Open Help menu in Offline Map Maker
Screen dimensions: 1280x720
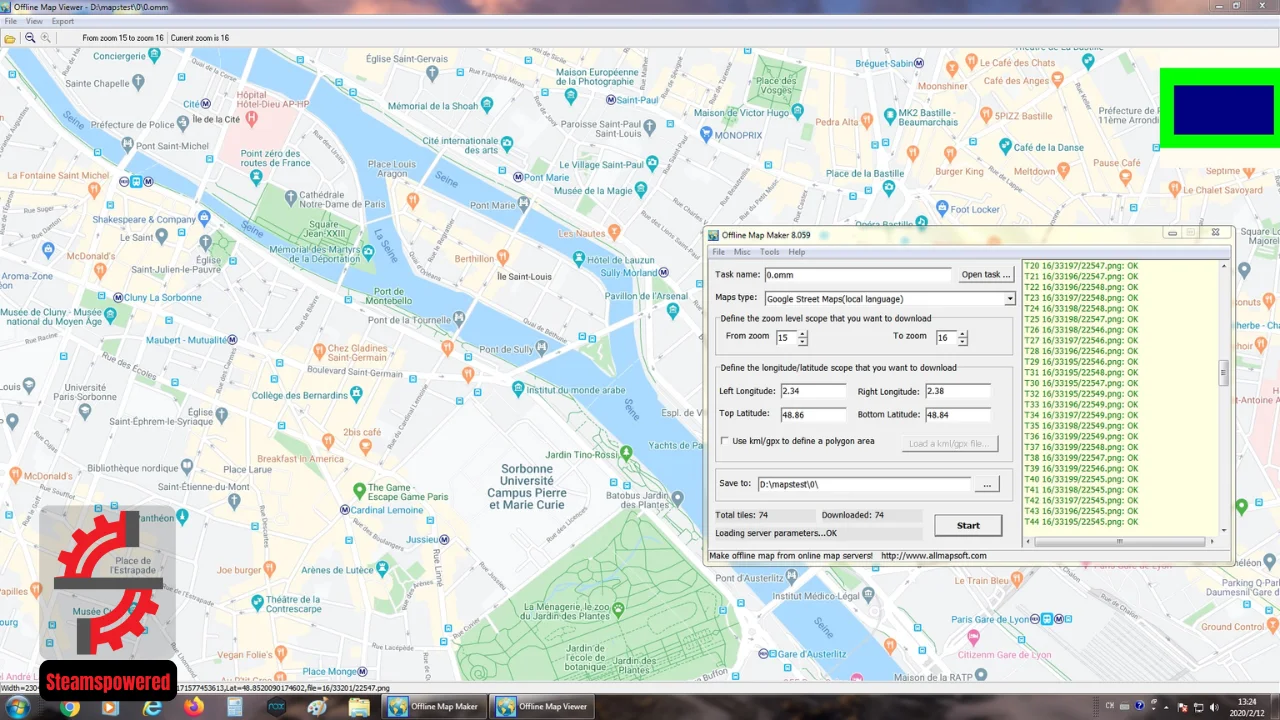point(797,252)
